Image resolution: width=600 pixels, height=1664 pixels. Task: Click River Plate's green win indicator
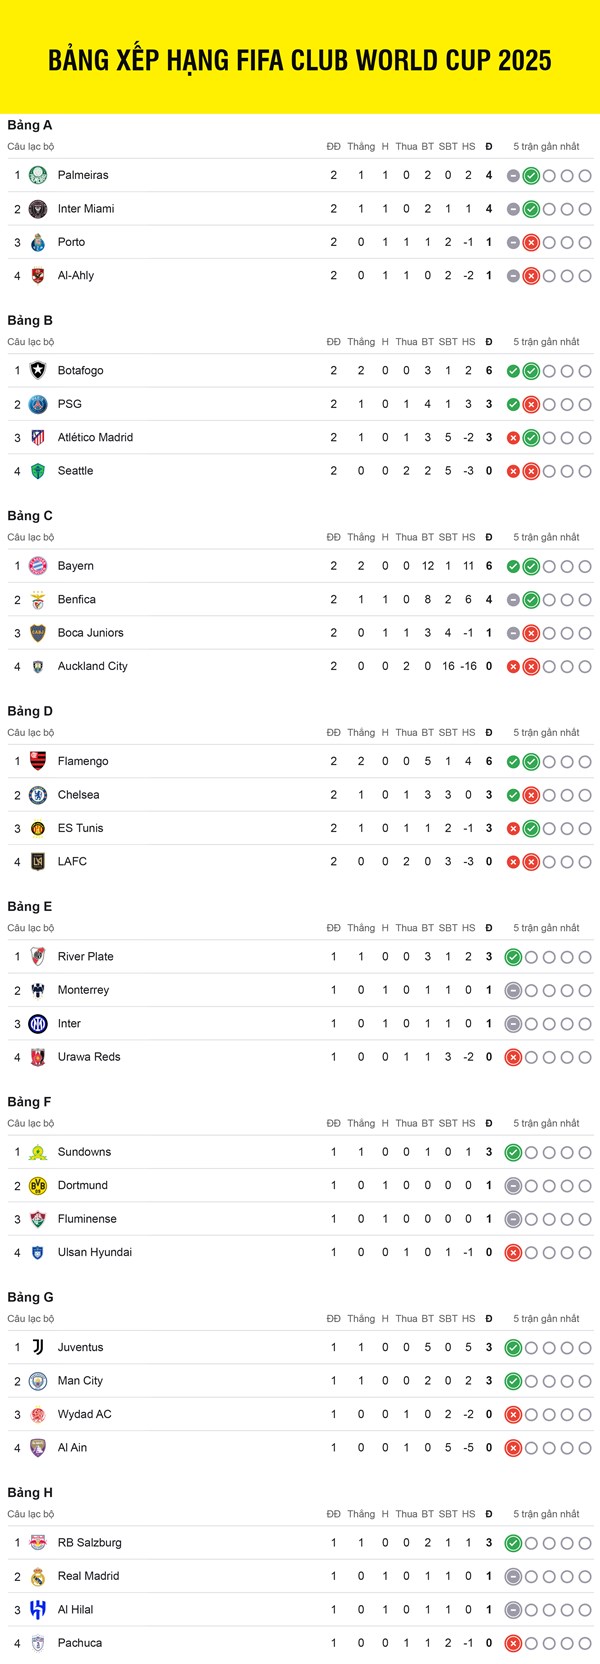[513, 957]
